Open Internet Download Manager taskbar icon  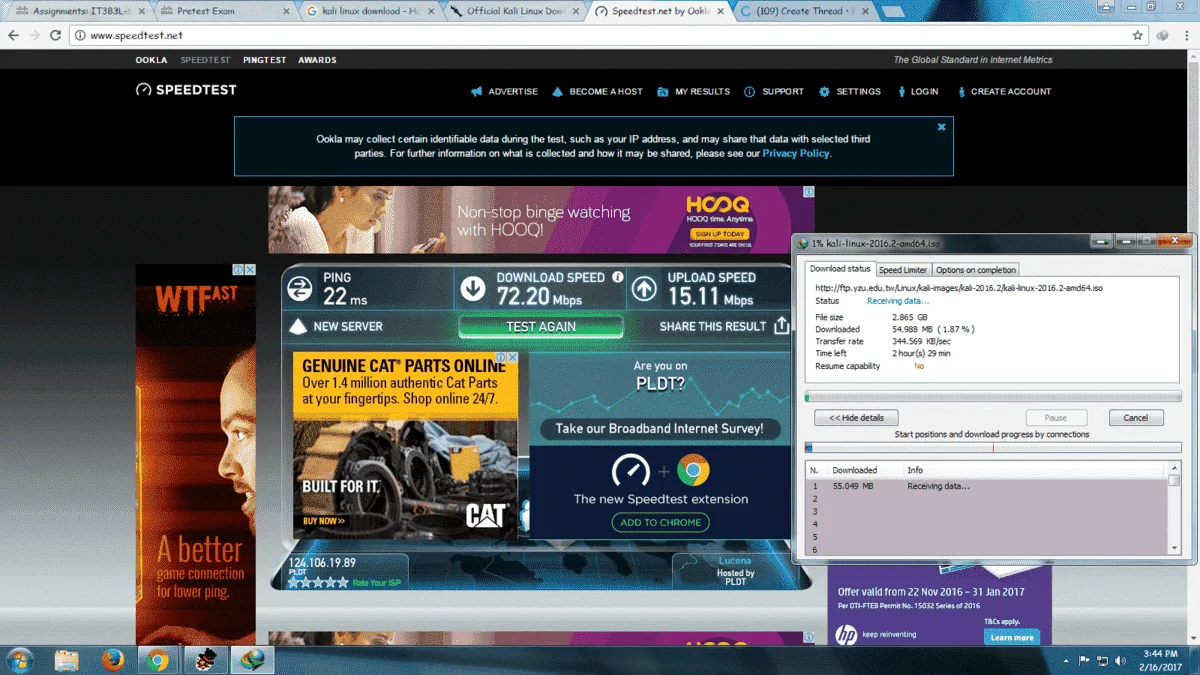250,660
